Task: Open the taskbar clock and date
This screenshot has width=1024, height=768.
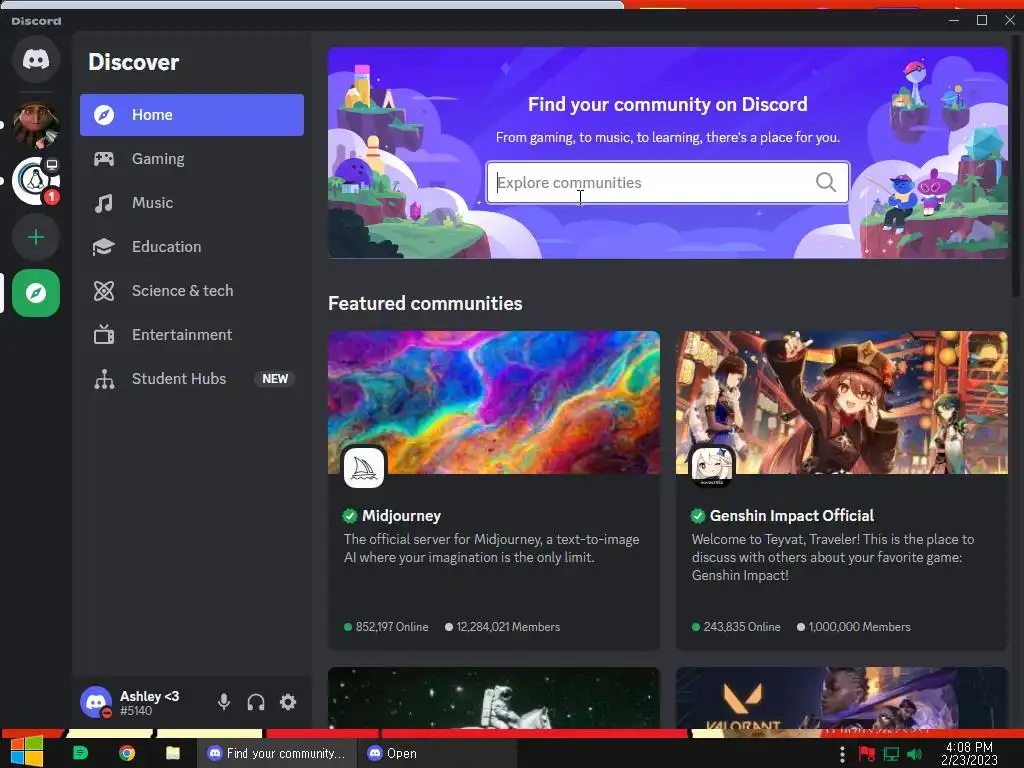Action: click(969, 753)
